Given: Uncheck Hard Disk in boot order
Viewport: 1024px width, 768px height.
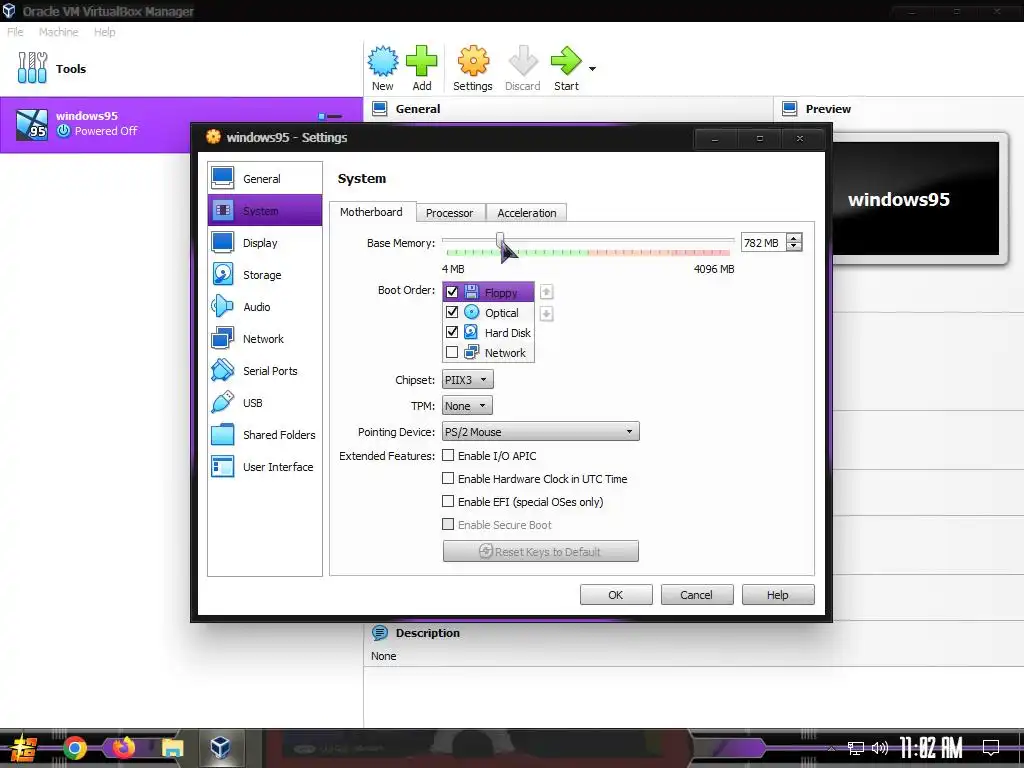Looking at the screenshot, I should click(x=452, y=332).
